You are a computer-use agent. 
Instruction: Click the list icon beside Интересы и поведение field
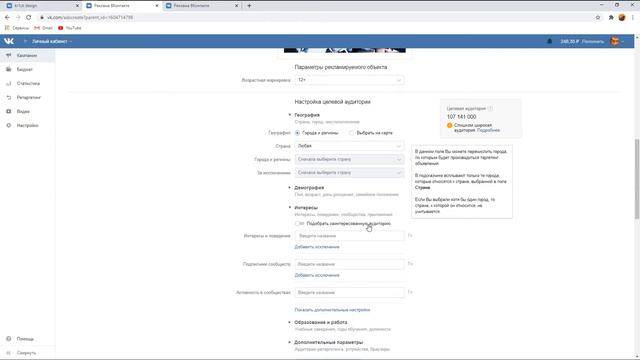point(410,236)
